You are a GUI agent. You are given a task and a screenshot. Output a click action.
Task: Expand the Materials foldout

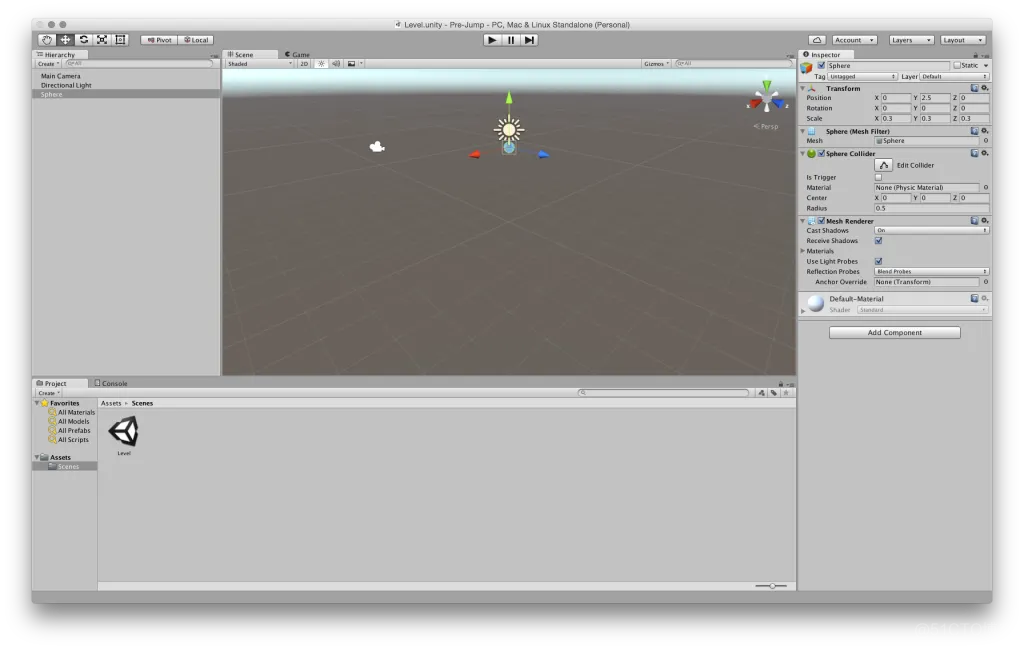coord(803,251)
